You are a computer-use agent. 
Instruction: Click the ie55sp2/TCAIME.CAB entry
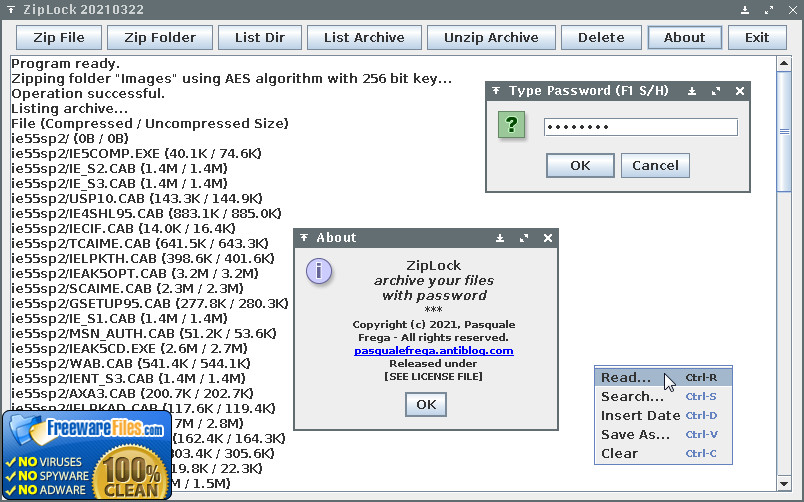point(140,243)
